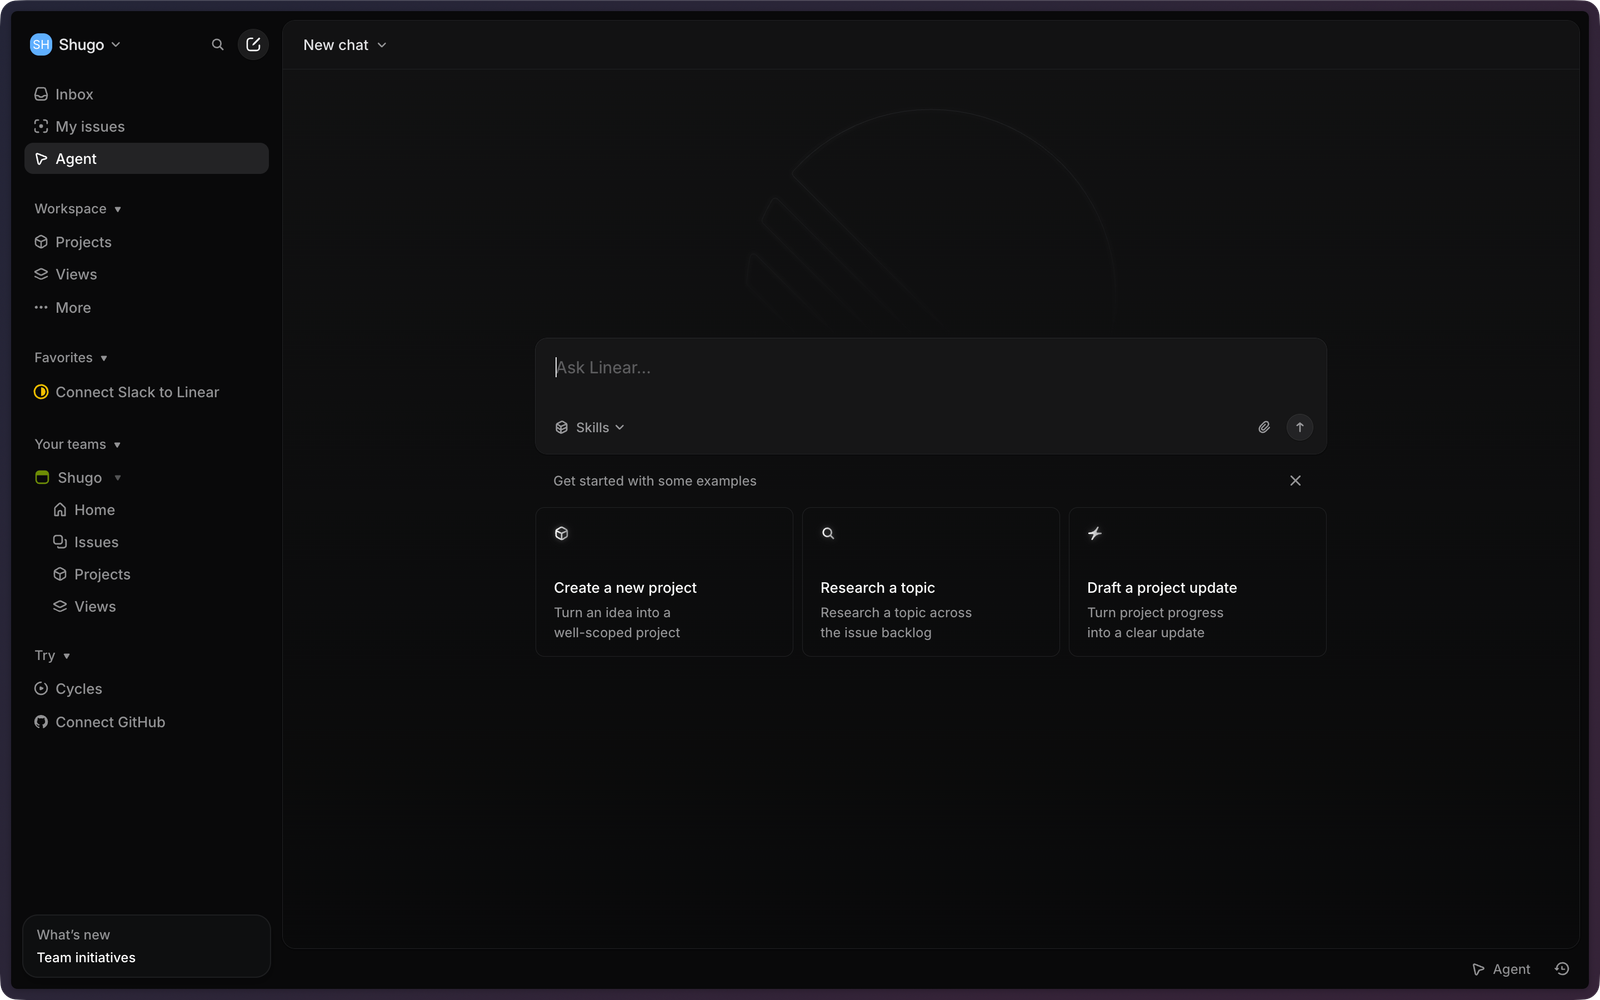
Task: Click the My issues target icon
Action: [41, 127]
